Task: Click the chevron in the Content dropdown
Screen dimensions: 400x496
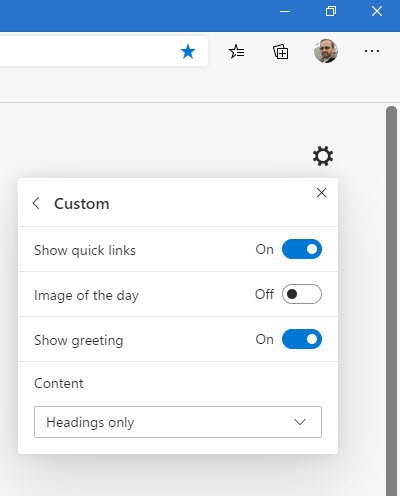Action: 300,422
